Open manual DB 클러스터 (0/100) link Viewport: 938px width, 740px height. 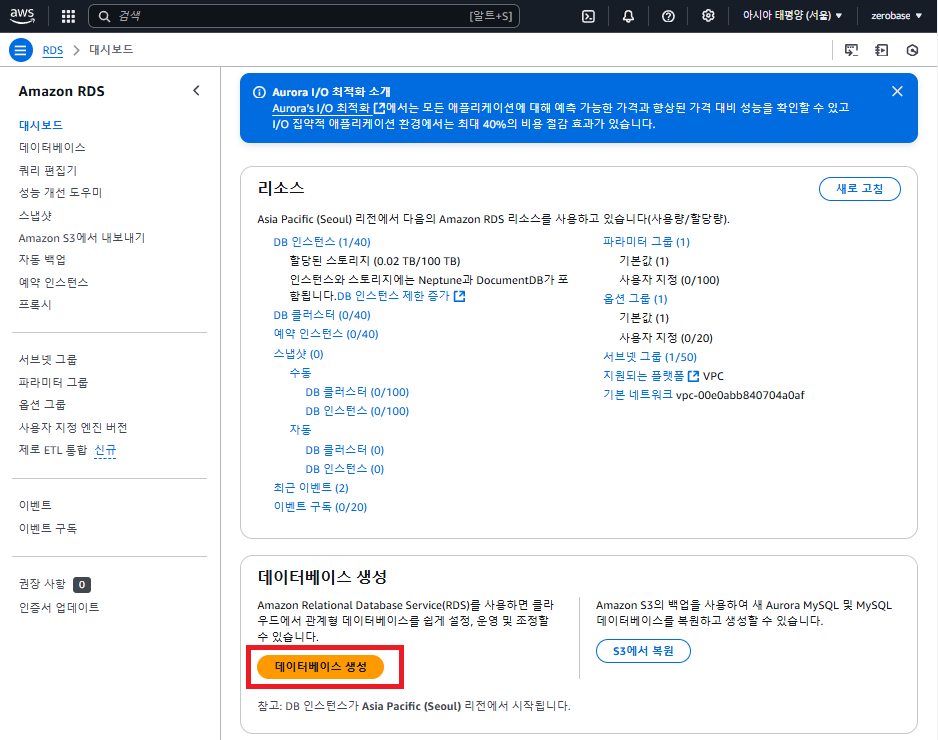click(357, 392)
